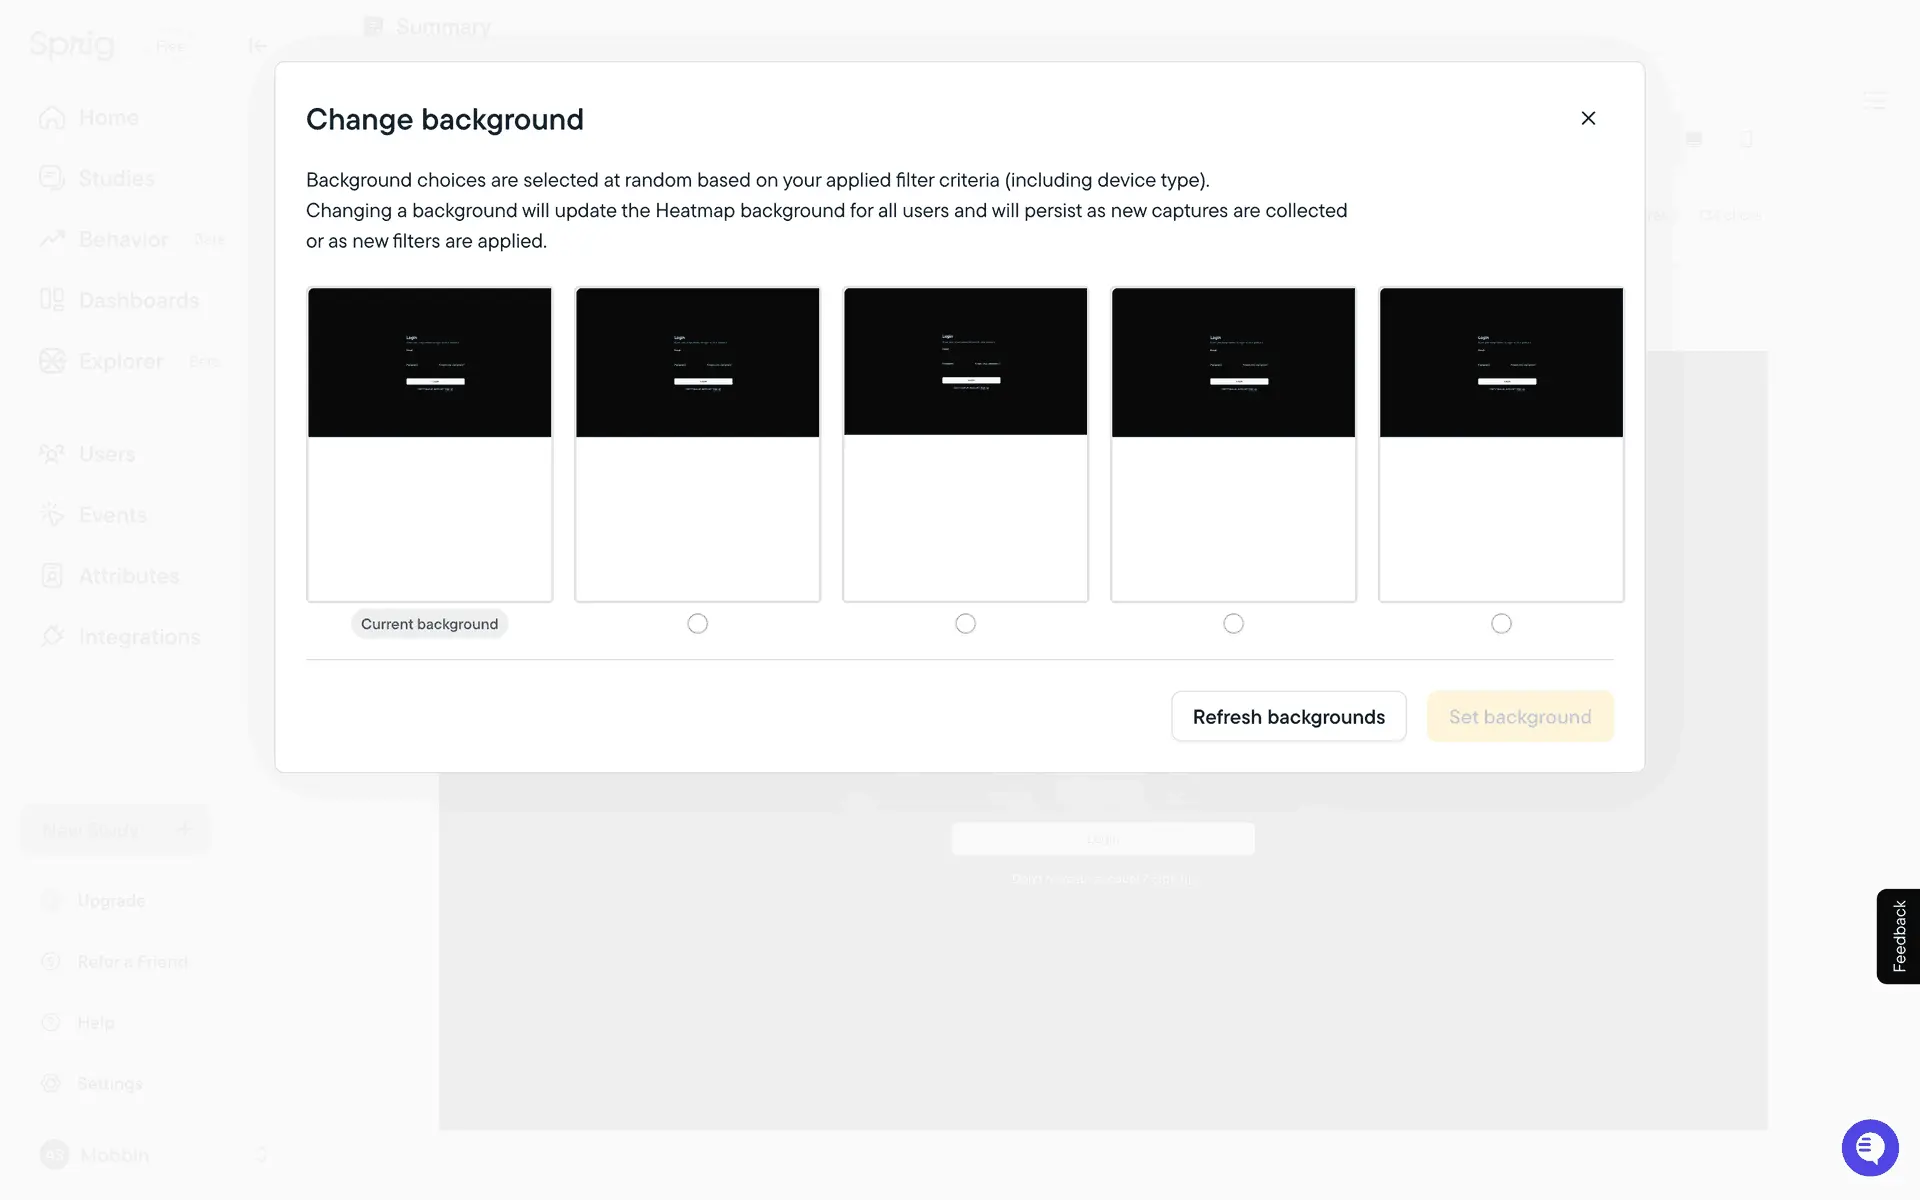Click the Explorer icon in sidebar
1920x1200 pixels.
tap(52, 361)
